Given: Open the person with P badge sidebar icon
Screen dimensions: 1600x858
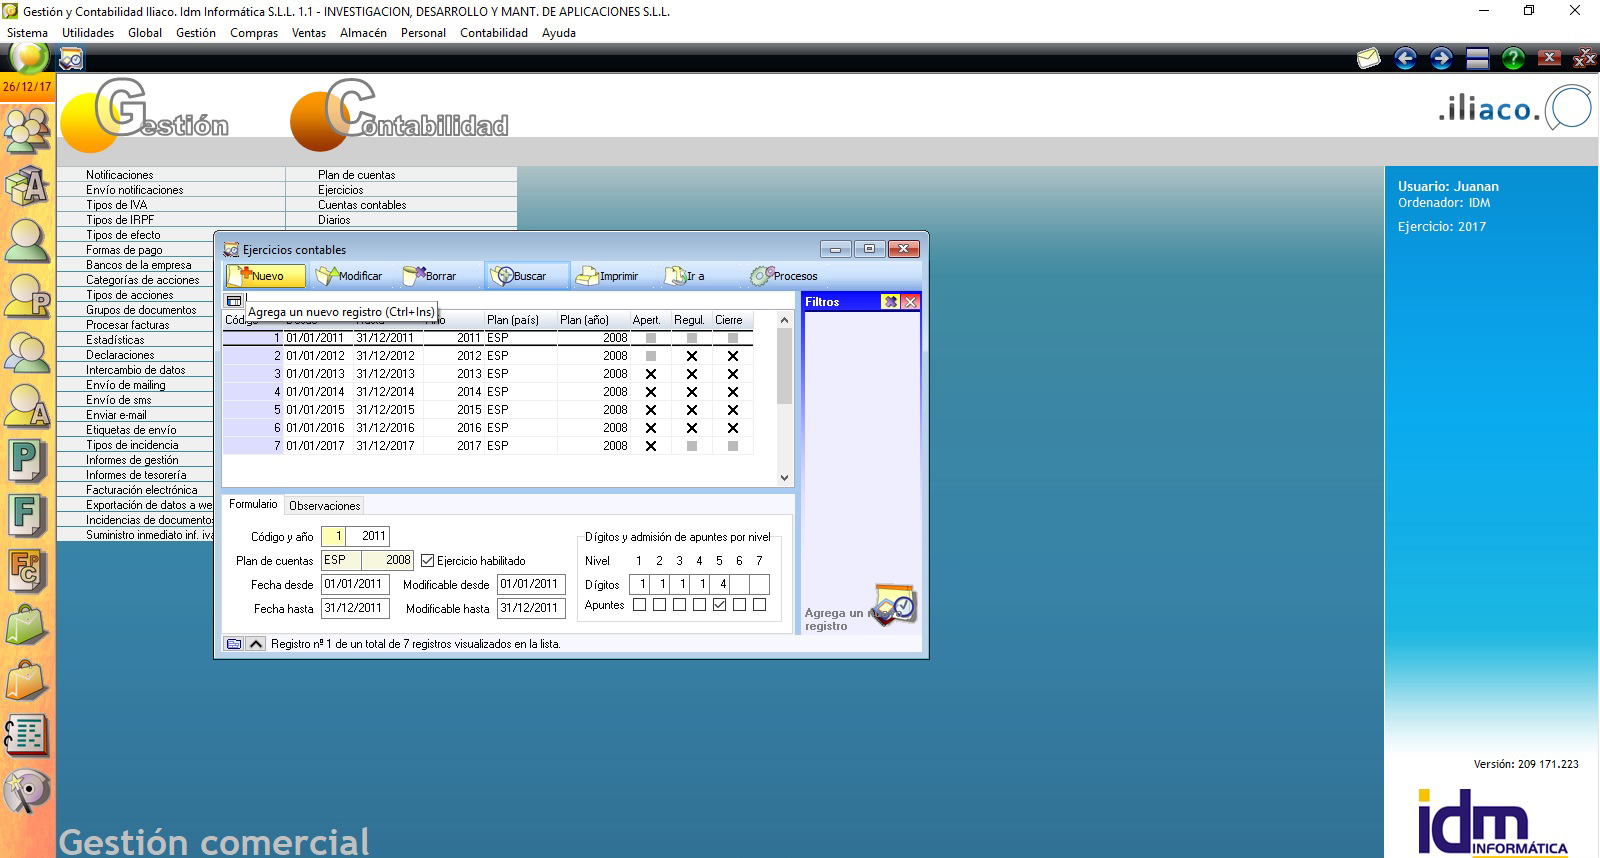Looking at the screenshot, I should tap(27, 296).
